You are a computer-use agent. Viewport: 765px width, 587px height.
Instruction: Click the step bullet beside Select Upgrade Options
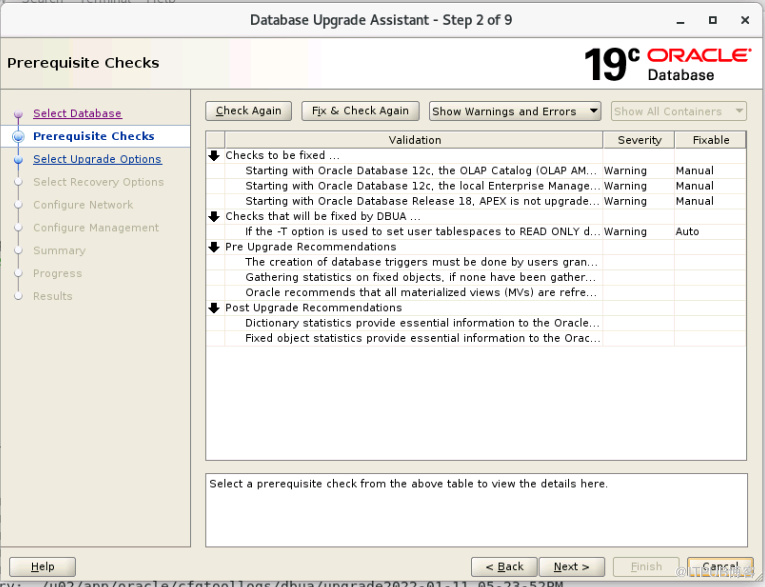(x=19, y=160)
